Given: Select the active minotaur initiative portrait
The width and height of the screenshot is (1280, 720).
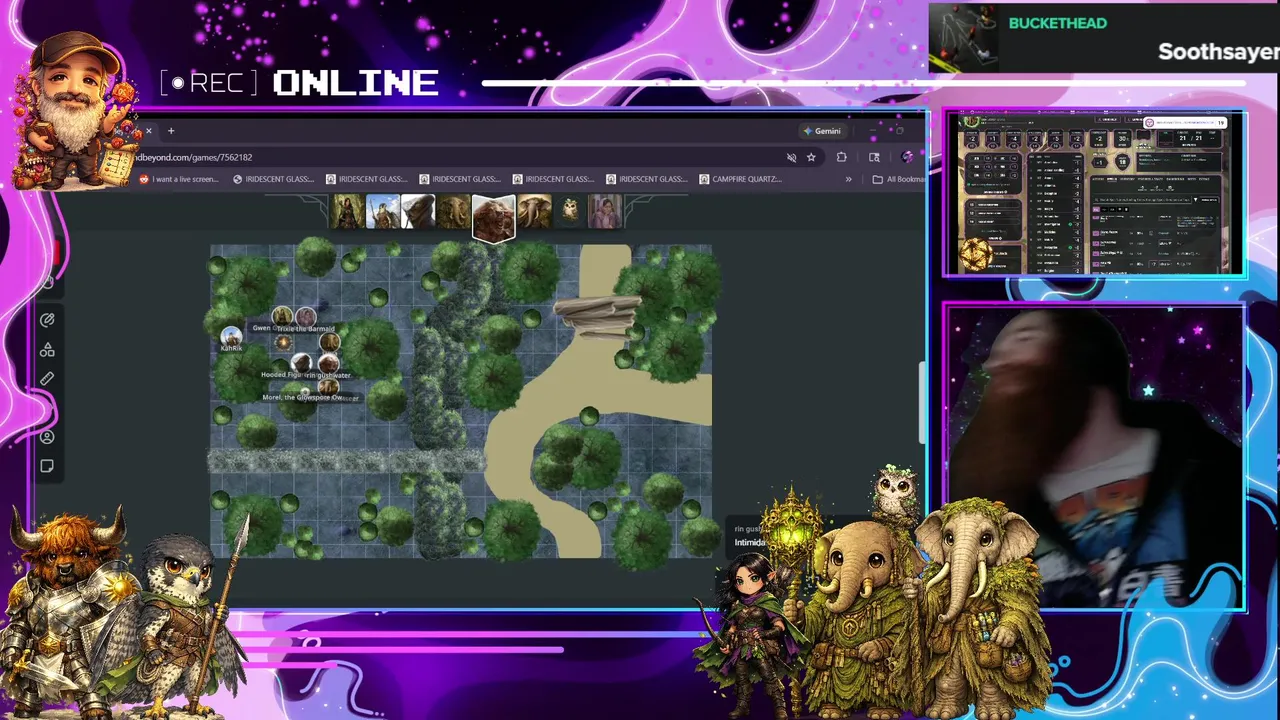Looking at the screenshot, I should tap(494, 218).
